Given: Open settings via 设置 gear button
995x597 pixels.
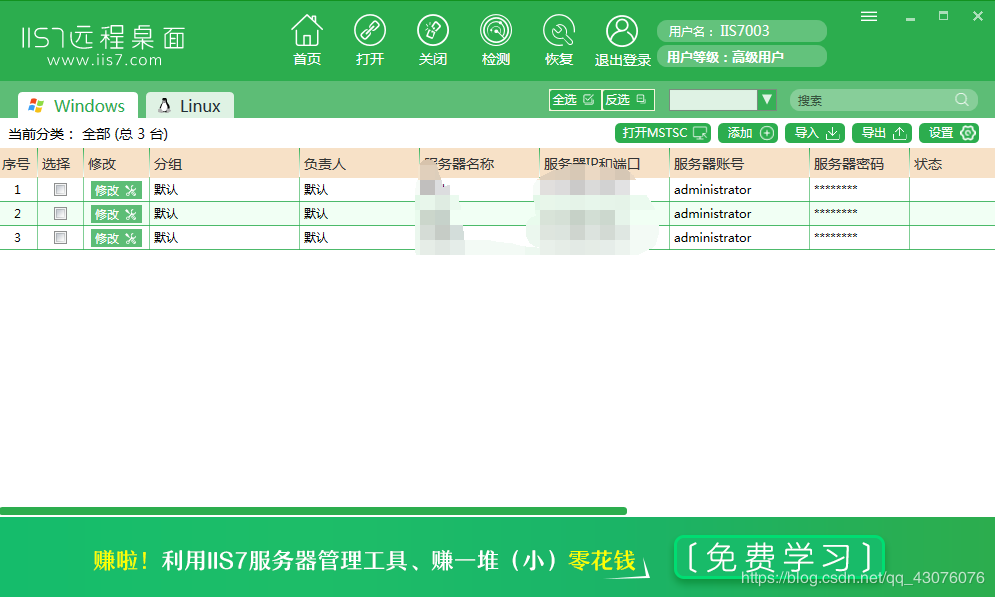Looking at the screenshot, I should click(x=948, y=132).
